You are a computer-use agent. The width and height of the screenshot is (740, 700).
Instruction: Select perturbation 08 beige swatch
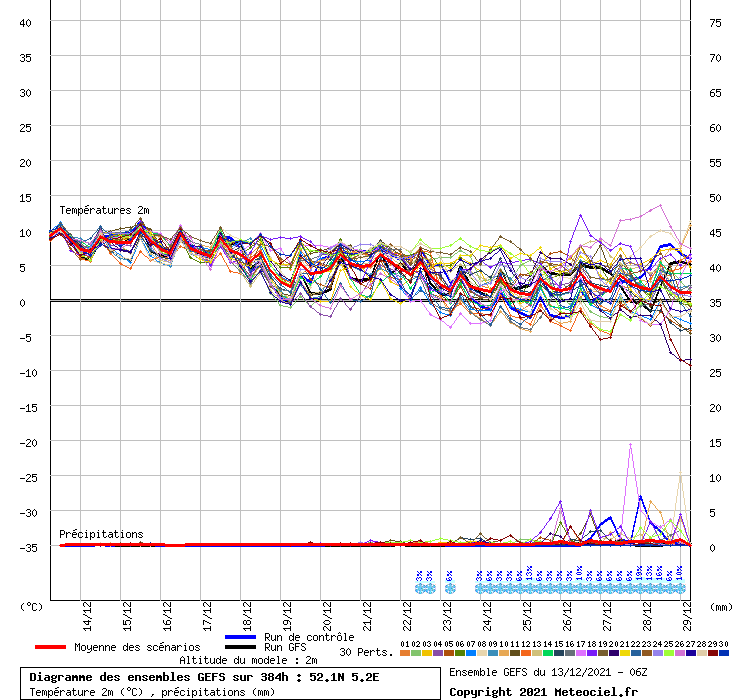click(x=482, y=653)
